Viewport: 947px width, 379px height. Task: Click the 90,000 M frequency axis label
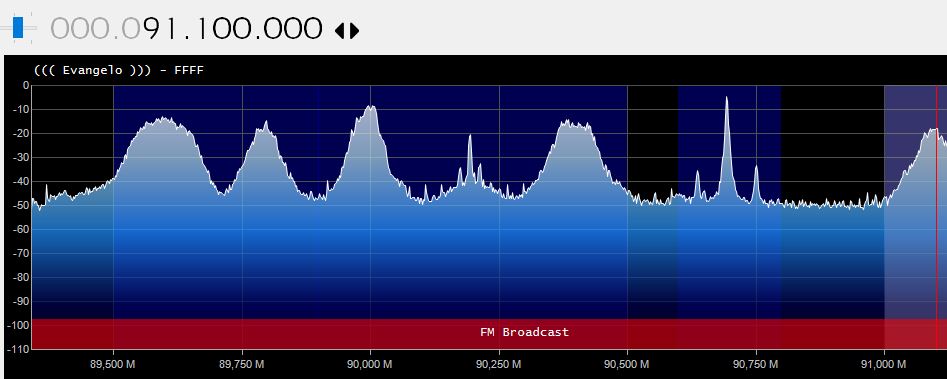(370, 365)
